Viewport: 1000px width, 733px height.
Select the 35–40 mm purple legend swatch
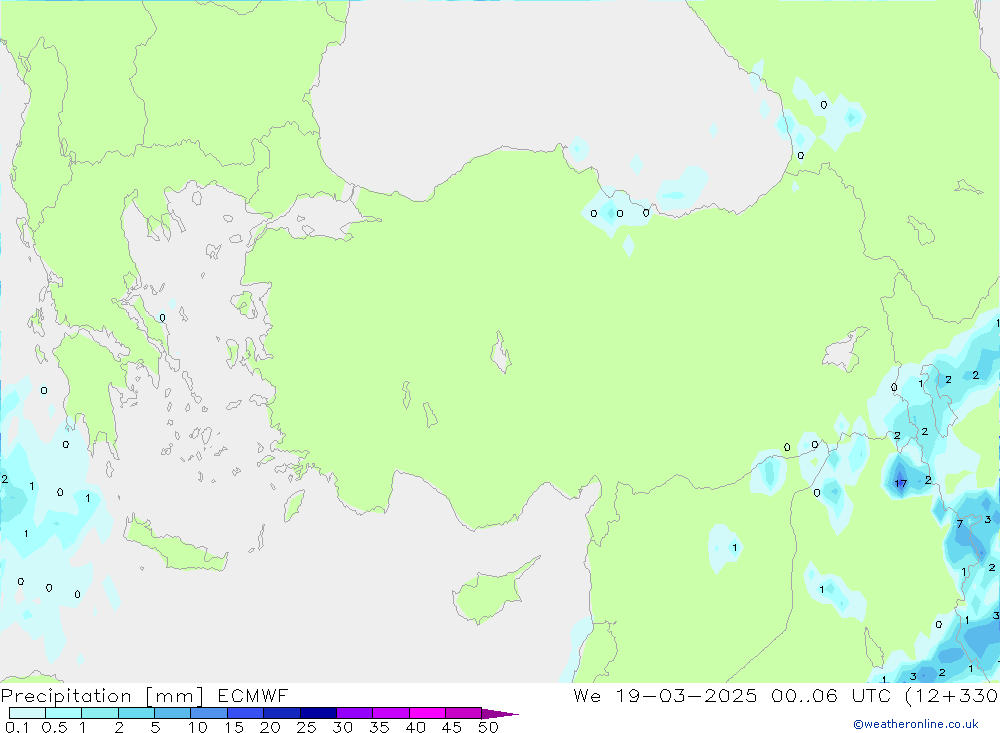click(391, 713)
